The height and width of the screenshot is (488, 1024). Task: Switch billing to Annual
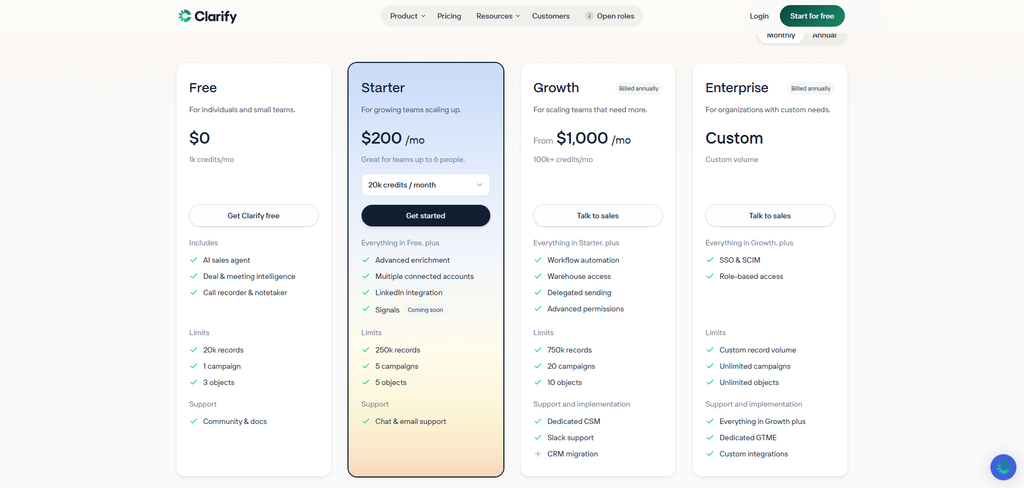[x=824, y=35]
